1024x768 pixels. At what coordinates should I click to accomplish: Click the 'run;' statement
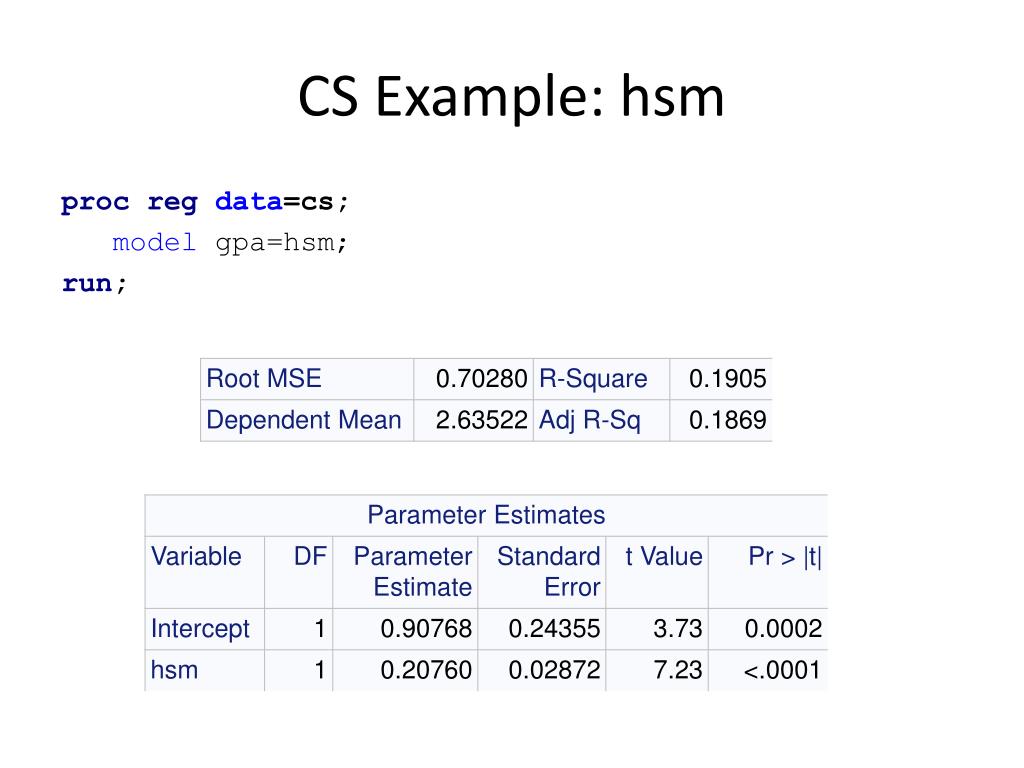pyautogui.click(x=94, y=283)
